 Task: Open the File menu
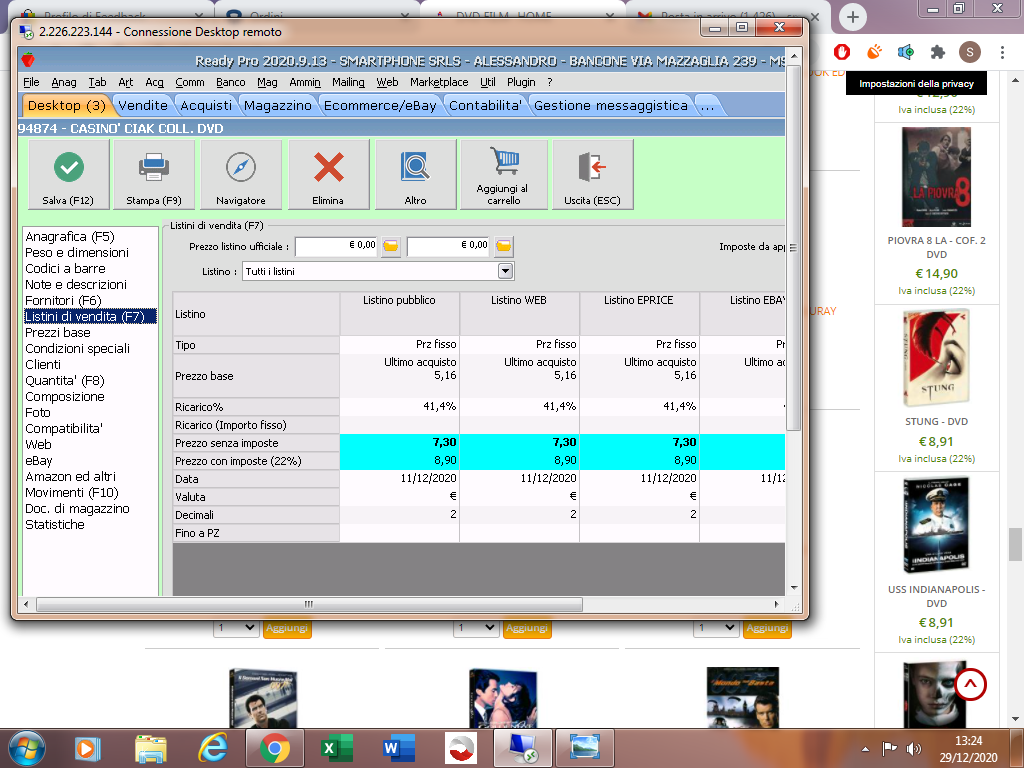[31, 82]
